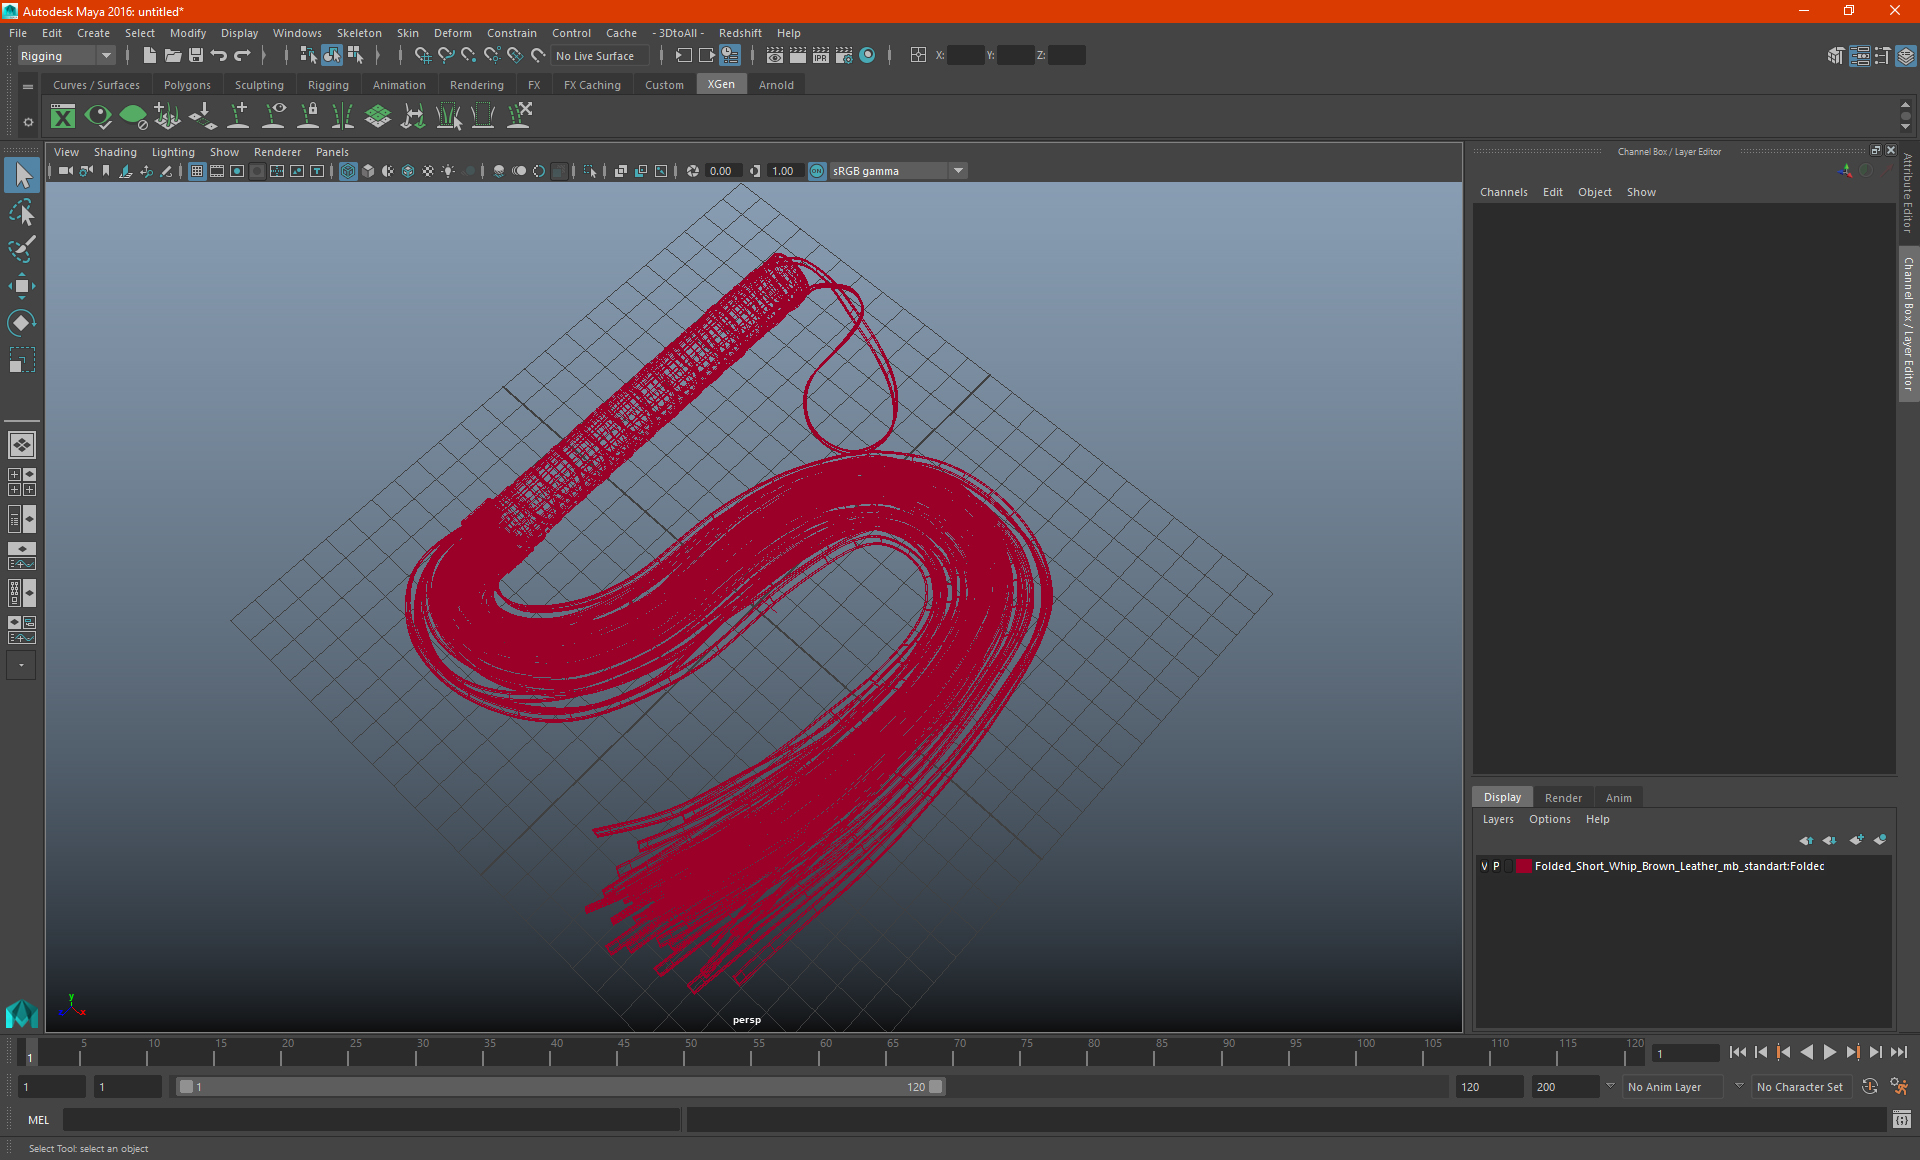Screen dimensions: 1920x1160
Task: Open the sRGB gamma dropdown
Action: pos(898,171)
